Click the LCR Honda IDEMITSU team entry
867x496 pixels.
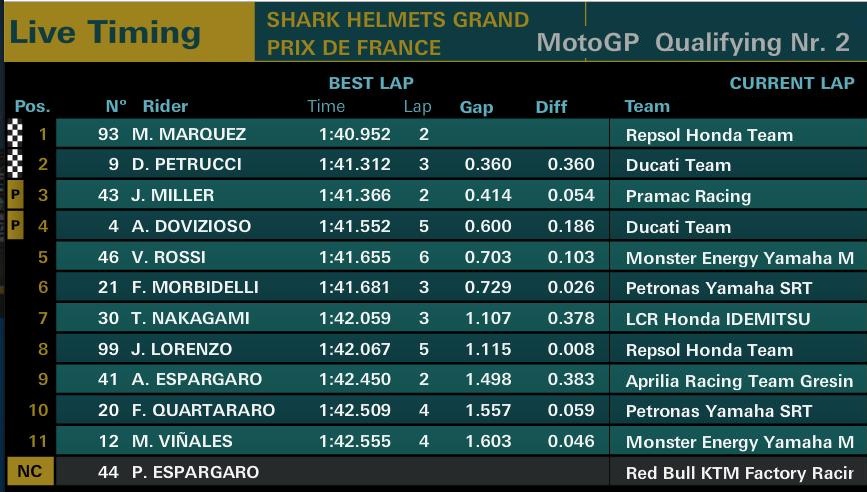[x=717, y=319]
